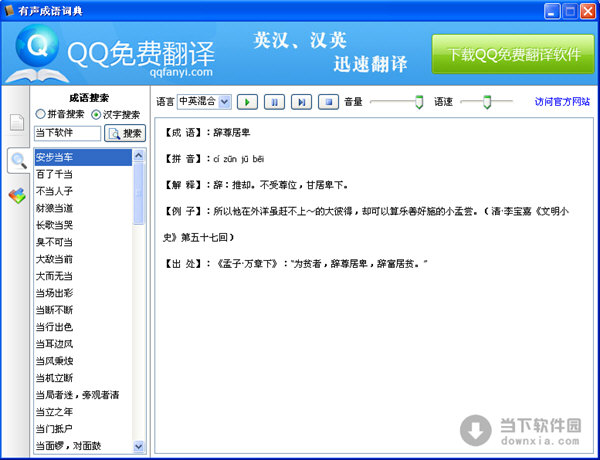Click the 搜索 button
The width and height of the screenshot is (600, 460).
click(125, 133)
